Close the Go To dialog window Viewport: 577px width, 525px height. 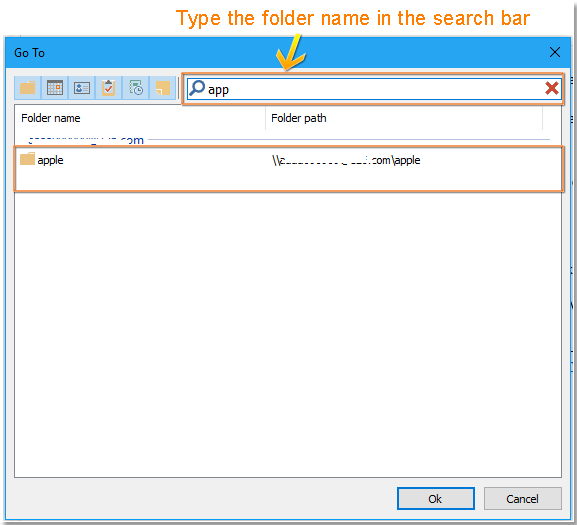pyautogui.click(x=555, y=52)
